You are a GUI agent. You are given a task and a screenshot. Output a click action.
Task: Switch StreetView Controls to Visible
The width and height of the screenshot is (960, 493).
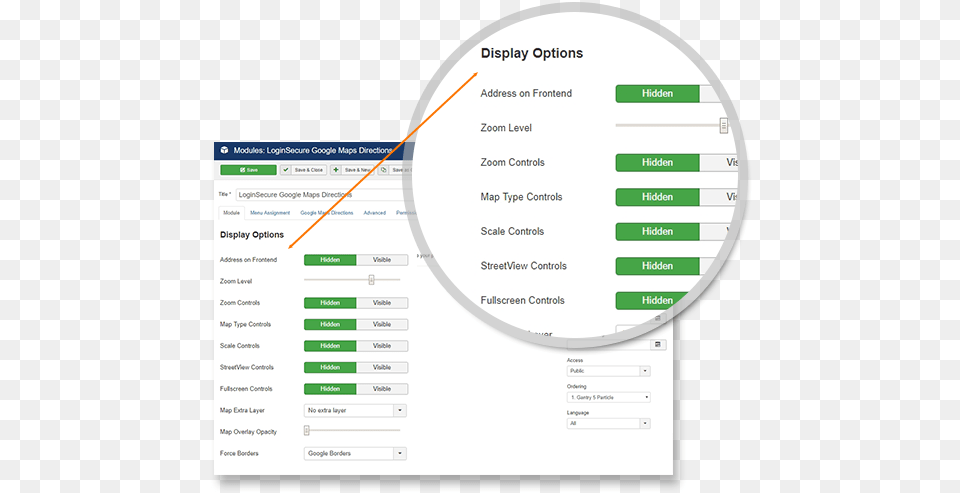(x=382, y=367)
